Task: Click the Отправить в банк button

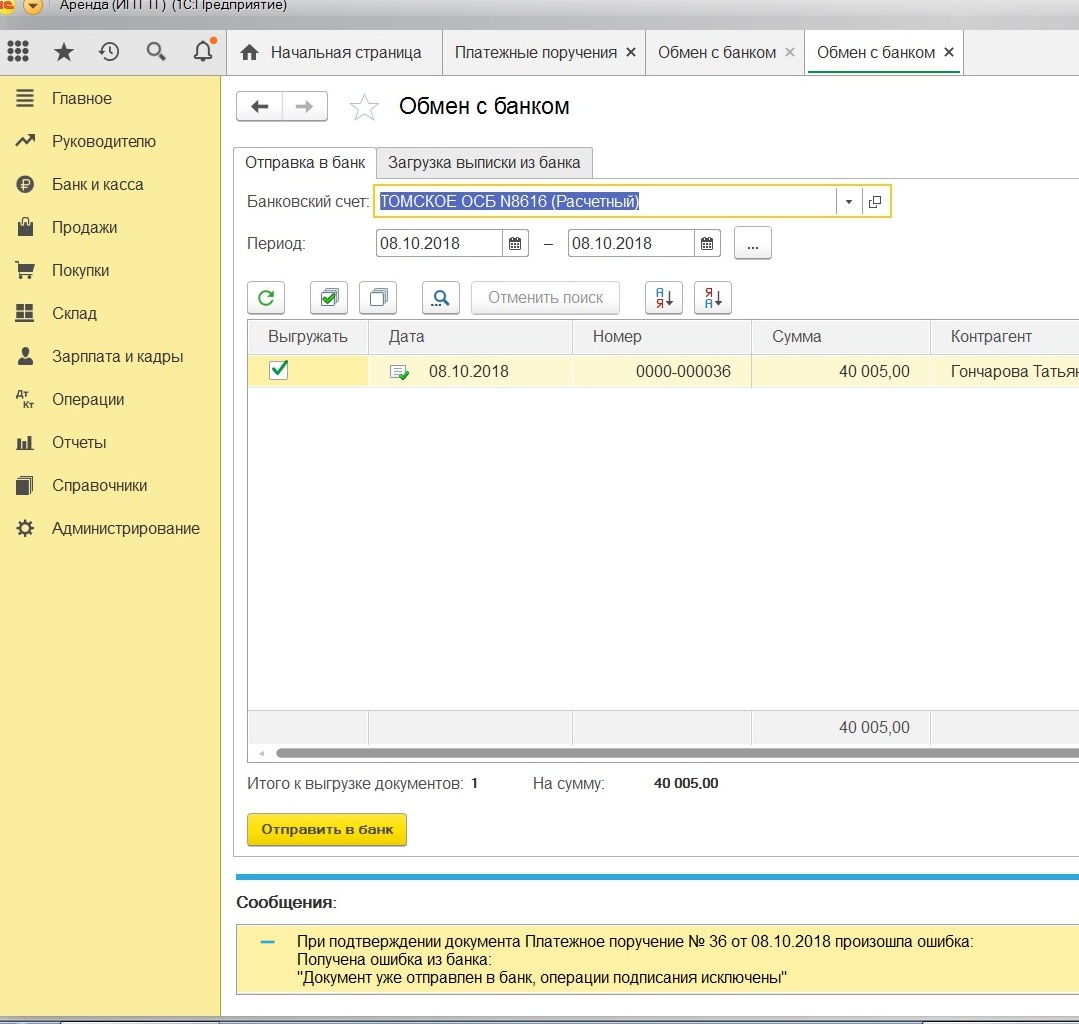Action: tap(327, 829)
